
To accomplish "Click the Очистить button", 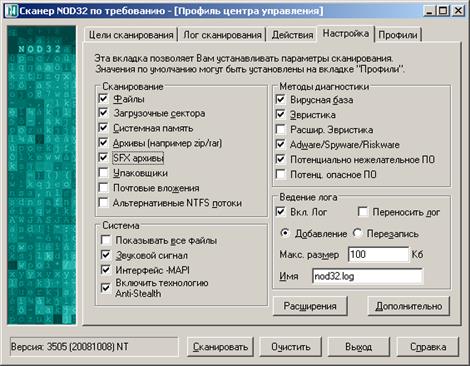I will (x=290, y=347).
